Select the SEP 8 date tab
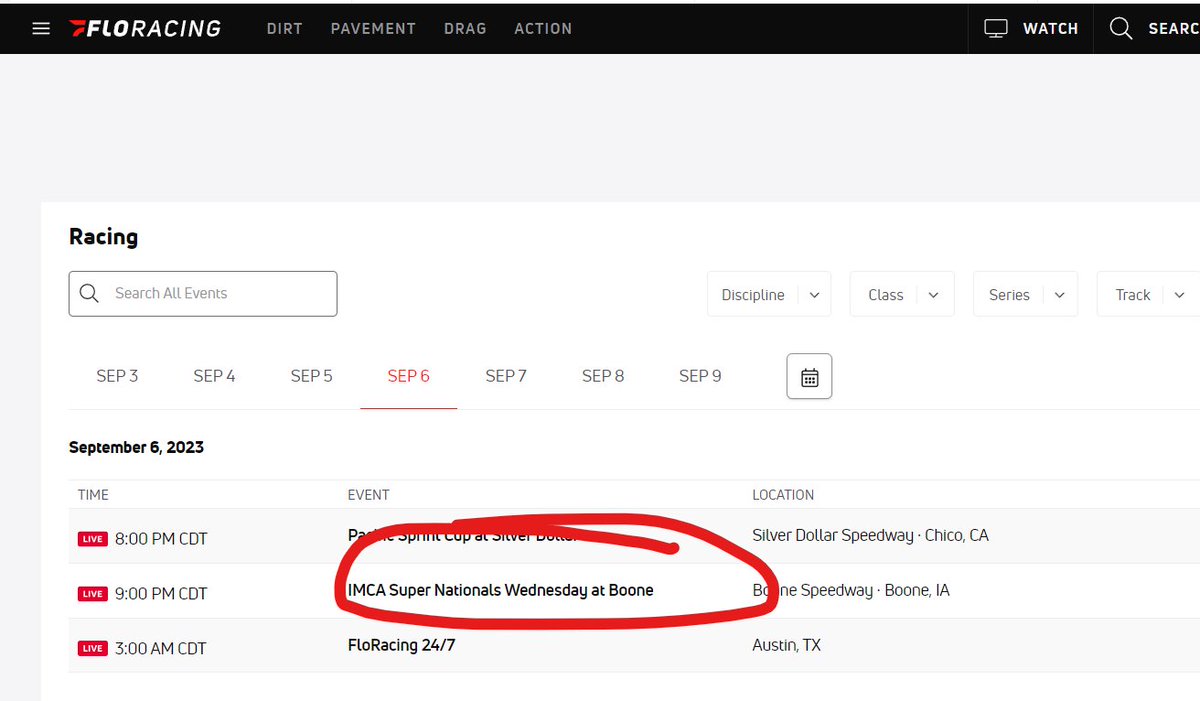 [603, 376]
